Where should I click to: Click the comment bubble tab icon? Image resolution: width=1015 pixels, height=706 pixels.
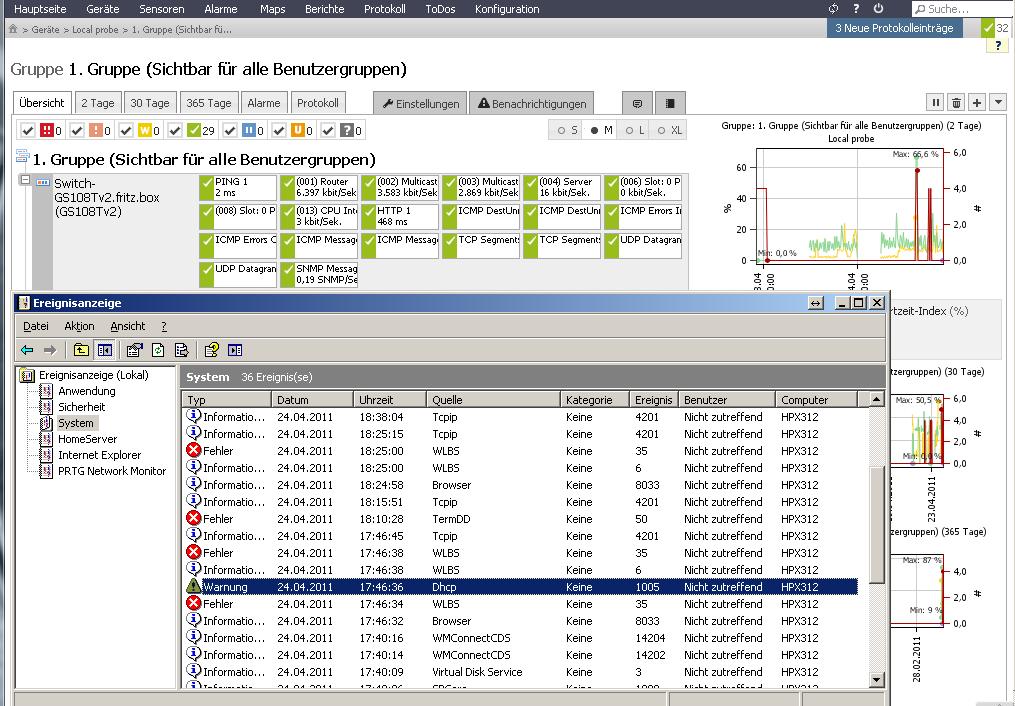click(637, 104)
